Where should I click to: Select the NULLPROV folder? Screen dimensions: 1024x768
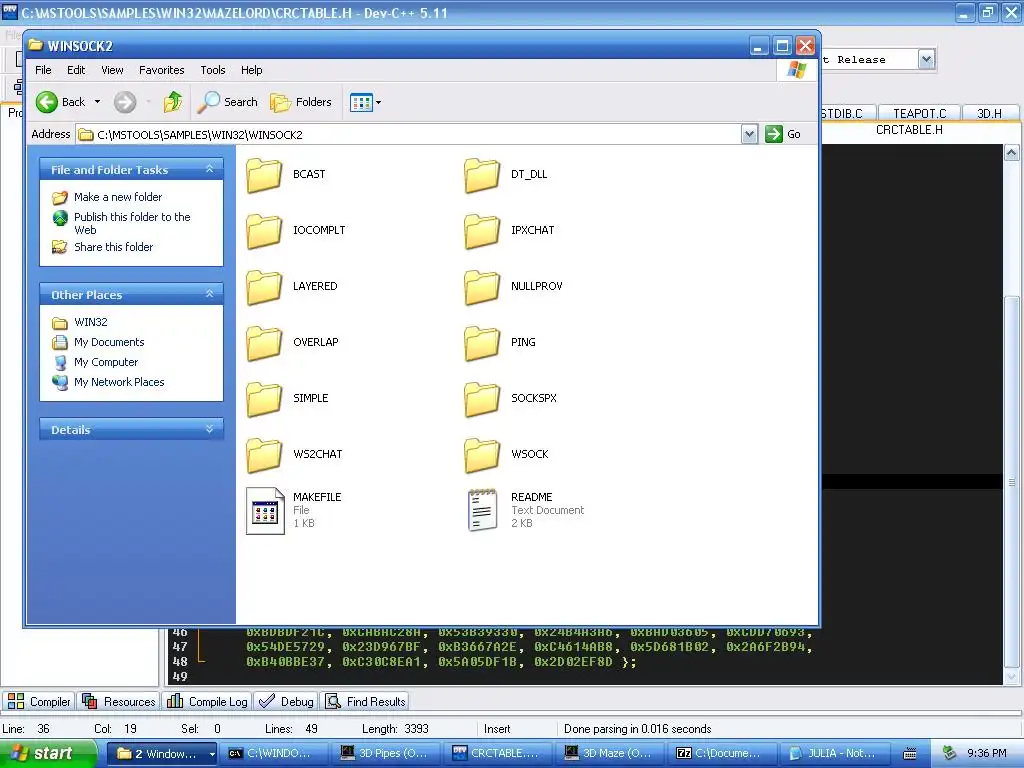(x=482, y=287)
